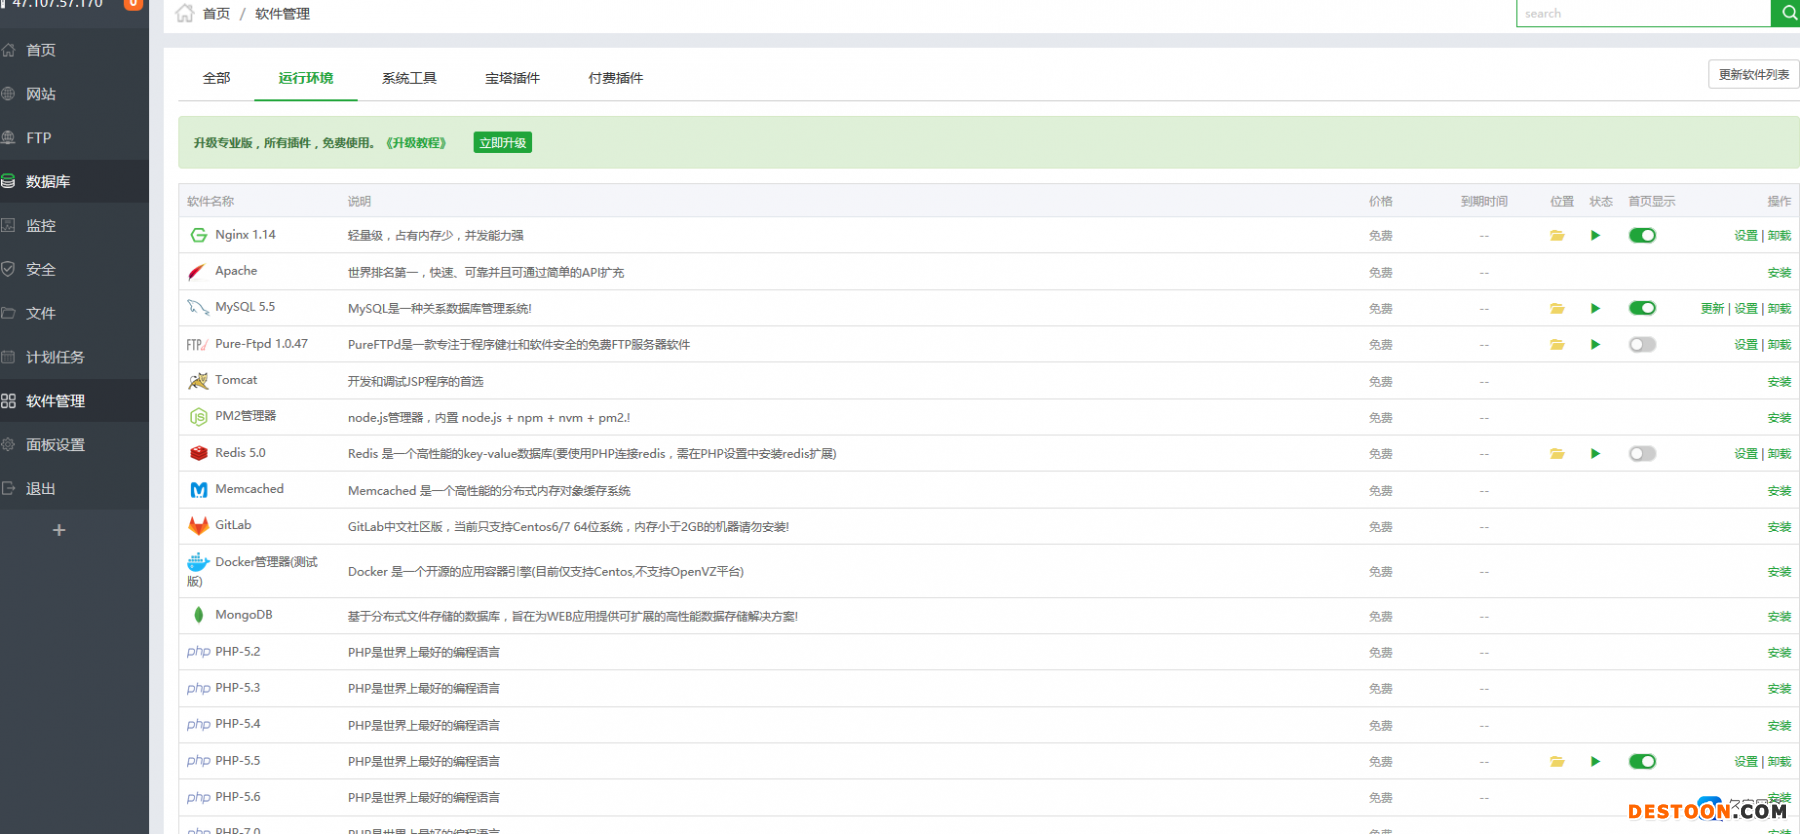Click the plus icon in the sidebar
1800x834 pixels.
click(x=59, y=530)
